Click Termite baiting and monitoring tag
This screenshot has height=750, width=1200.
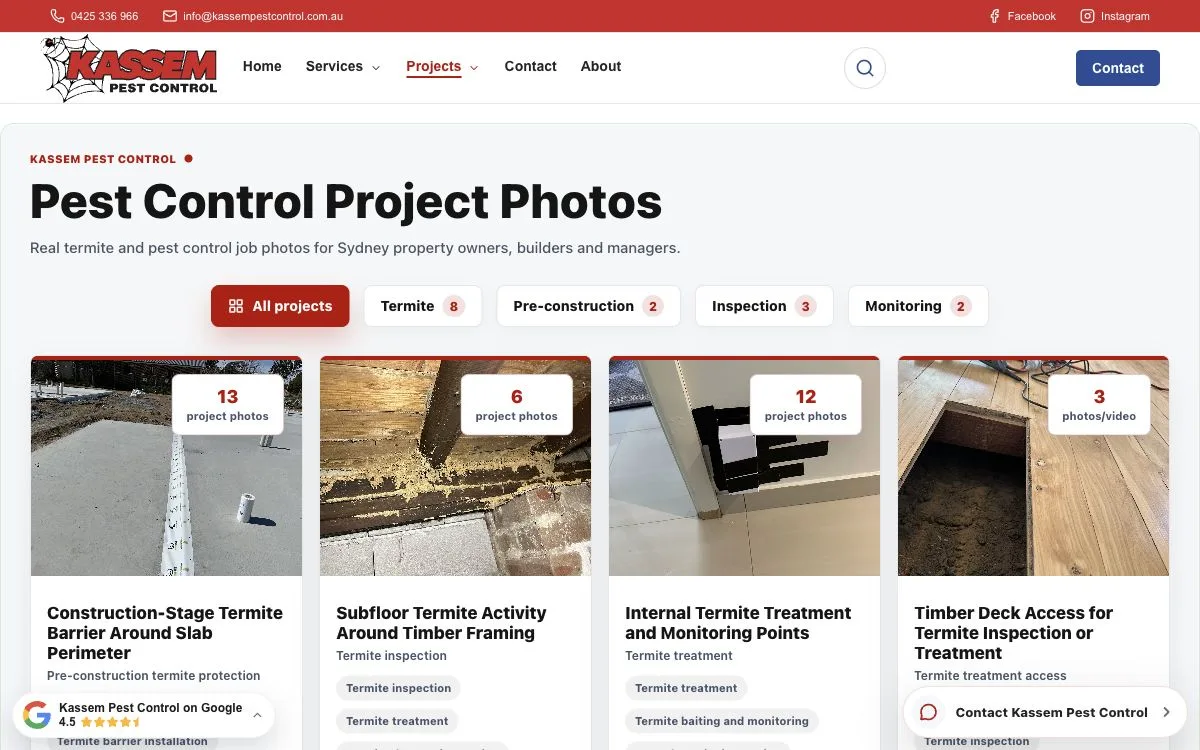click(x=722, y=720)
